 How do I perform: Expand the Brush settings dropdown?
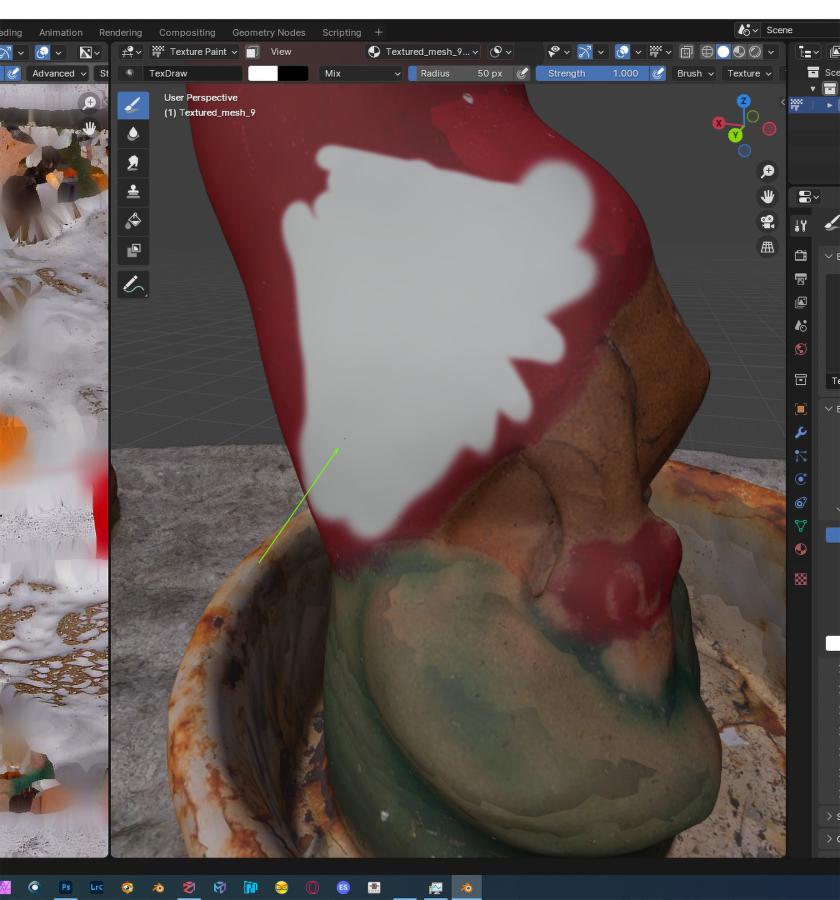pos(695,73)
